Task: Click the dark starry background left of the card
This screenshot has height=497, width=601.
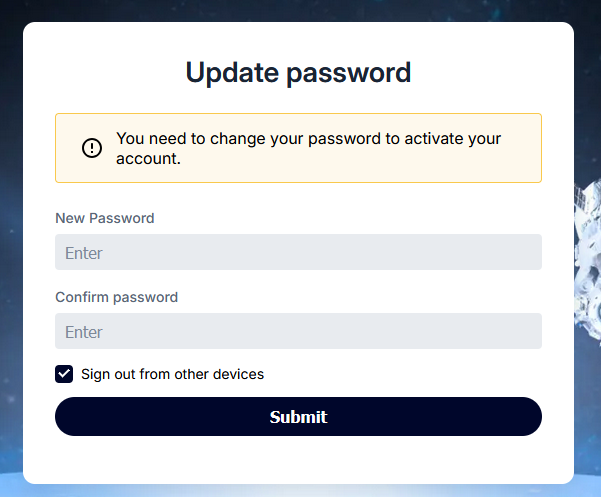Action: click(x=10, y=250)
